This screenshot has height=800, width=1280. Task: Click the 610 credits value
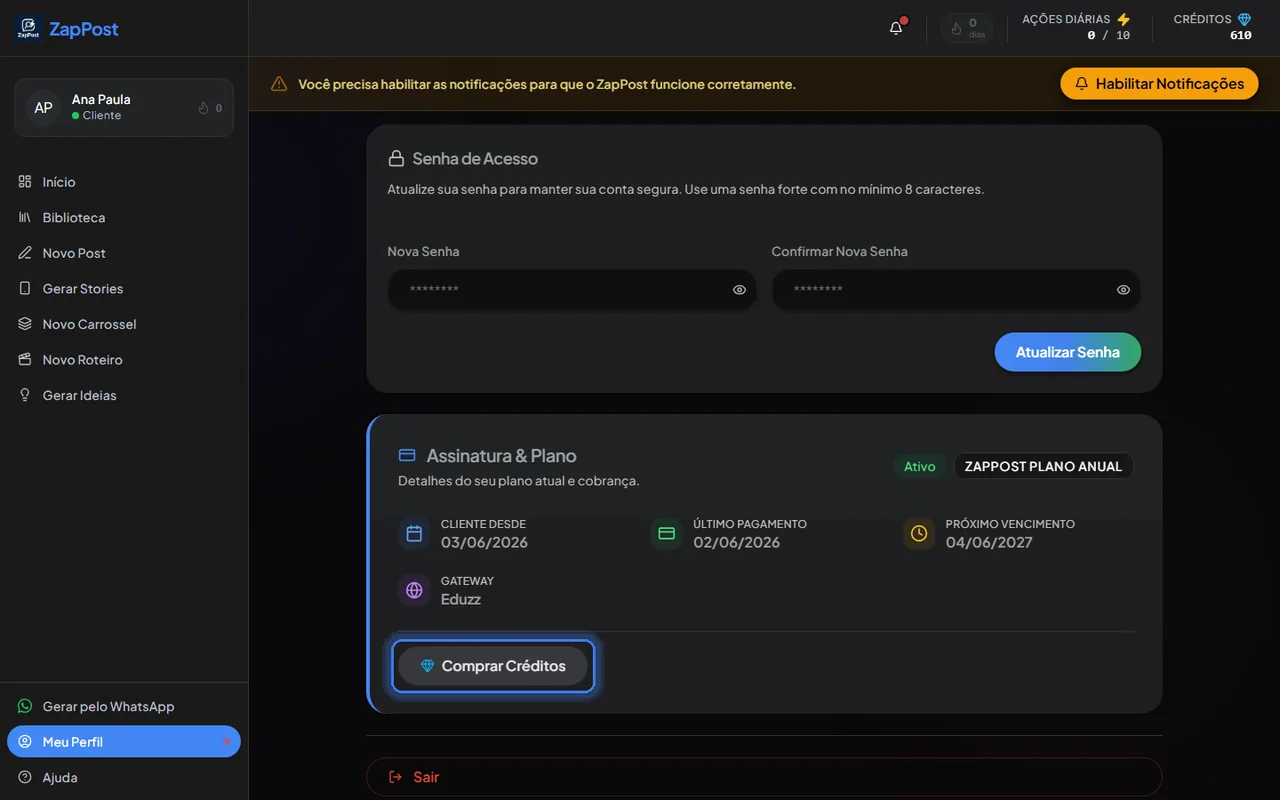[x=1241, y=36]
